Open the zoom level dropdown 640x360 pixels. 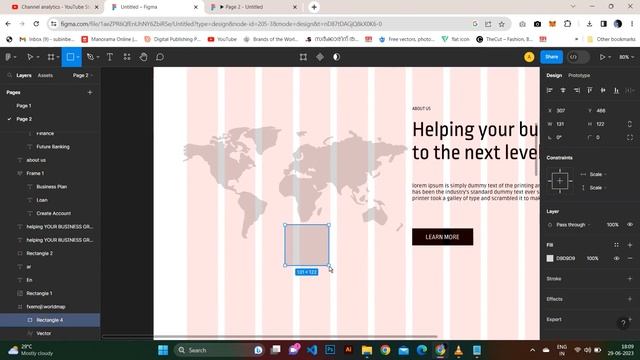click(x=627, y=57)
